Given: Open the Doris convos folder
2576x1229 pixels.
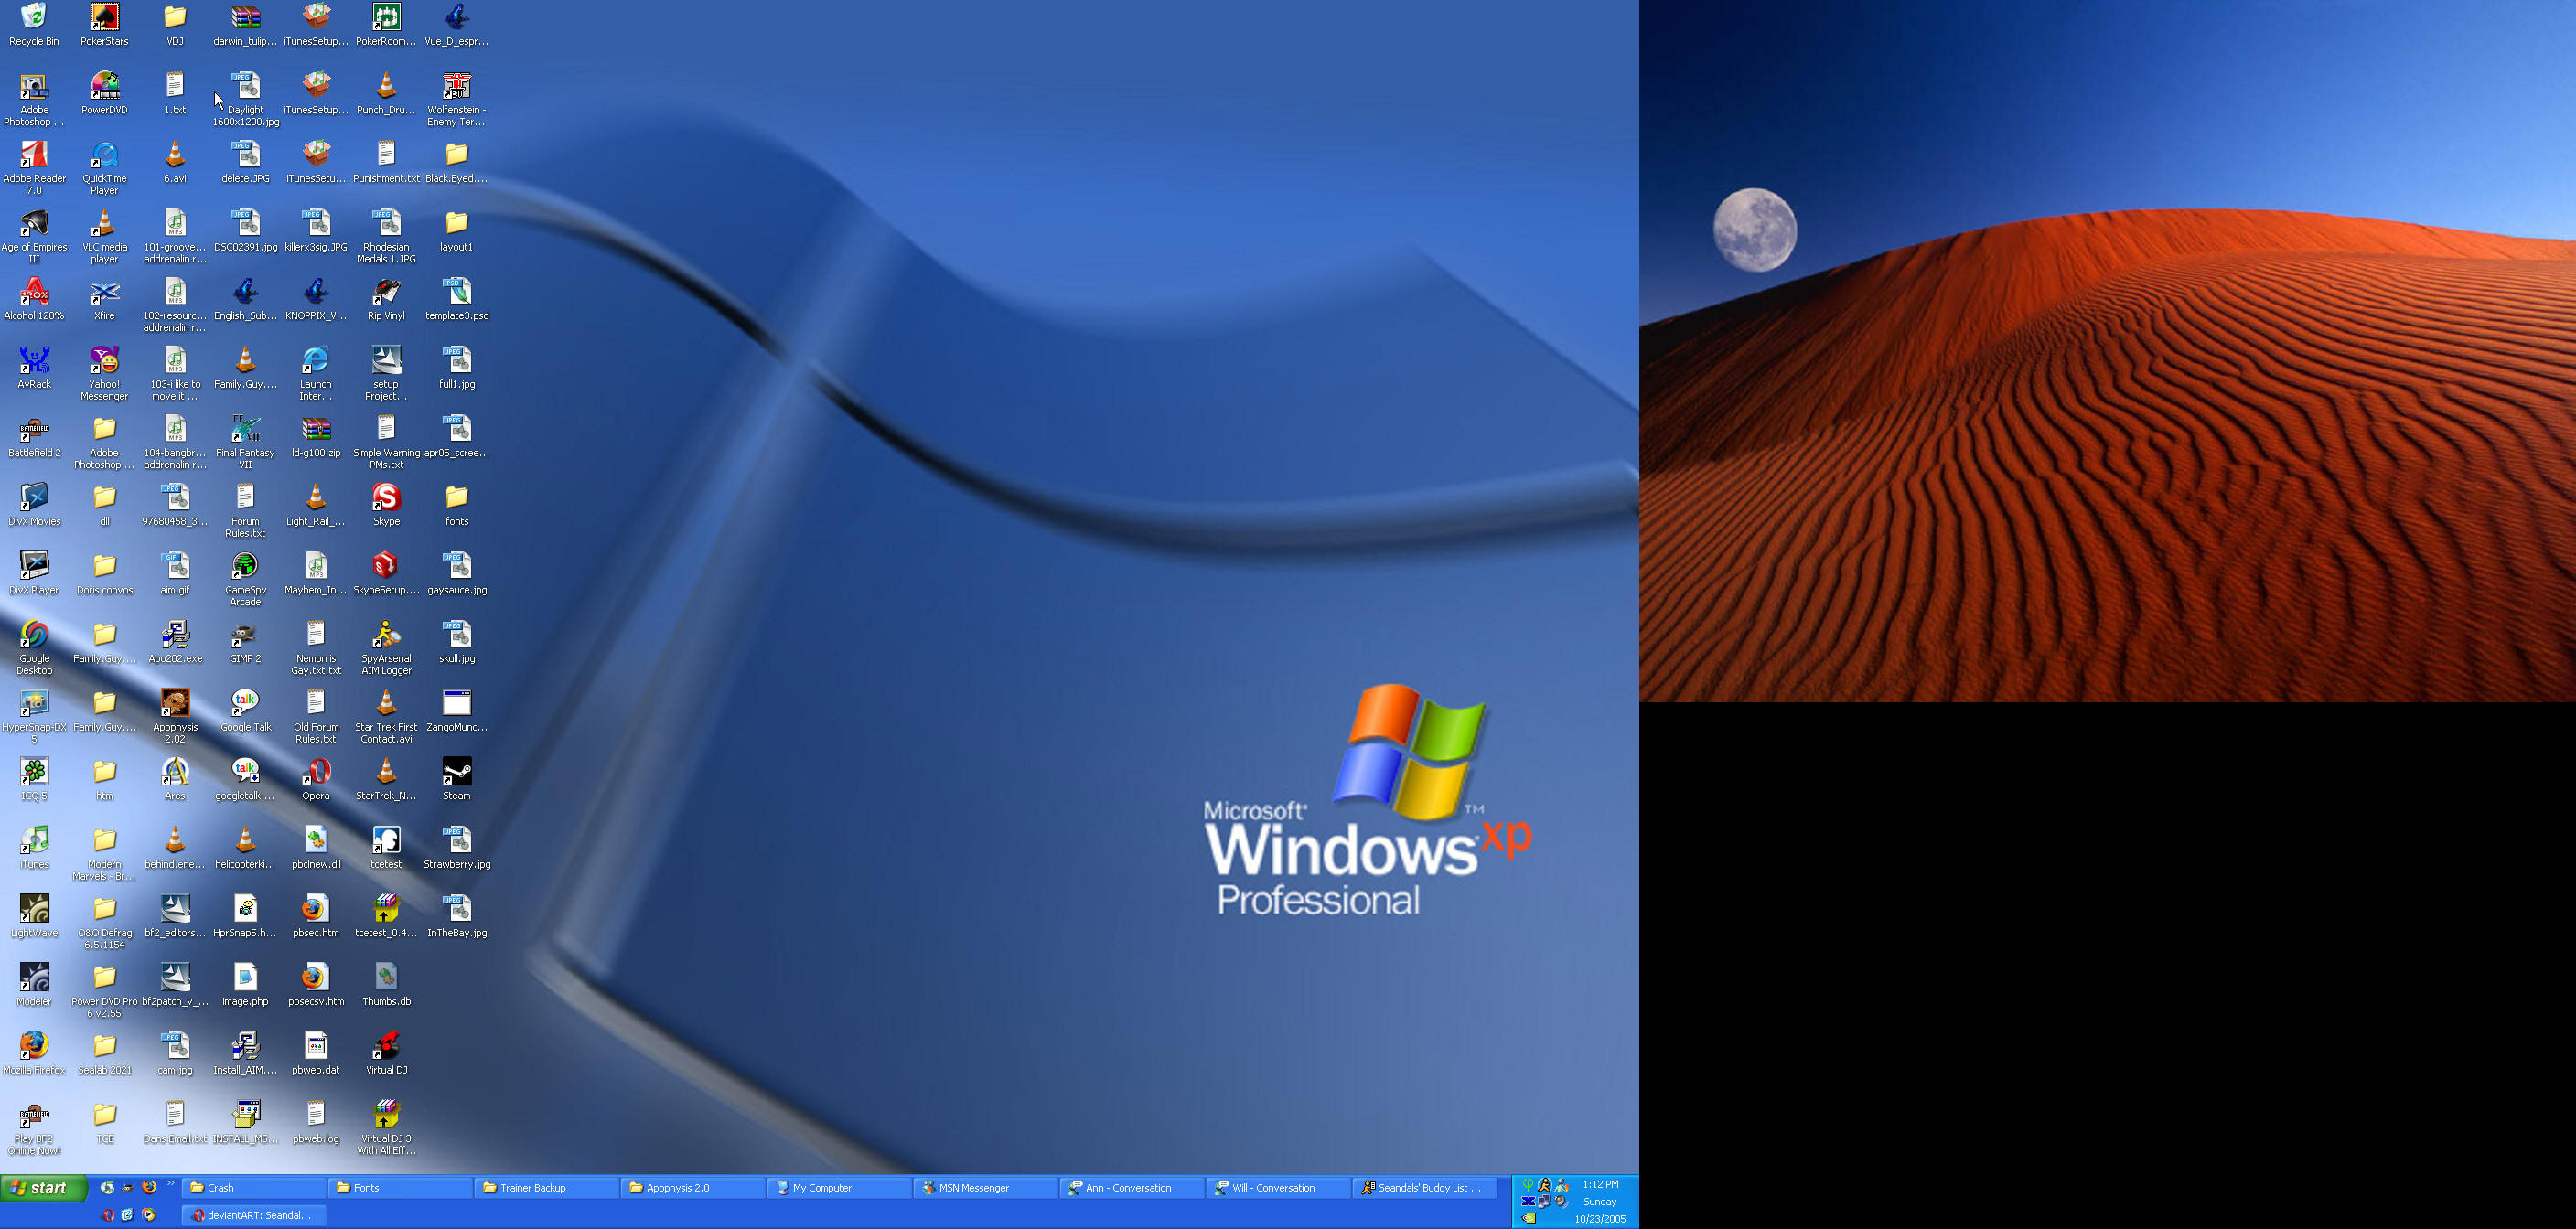Looking at the screenshot, I should click(104, 574).
